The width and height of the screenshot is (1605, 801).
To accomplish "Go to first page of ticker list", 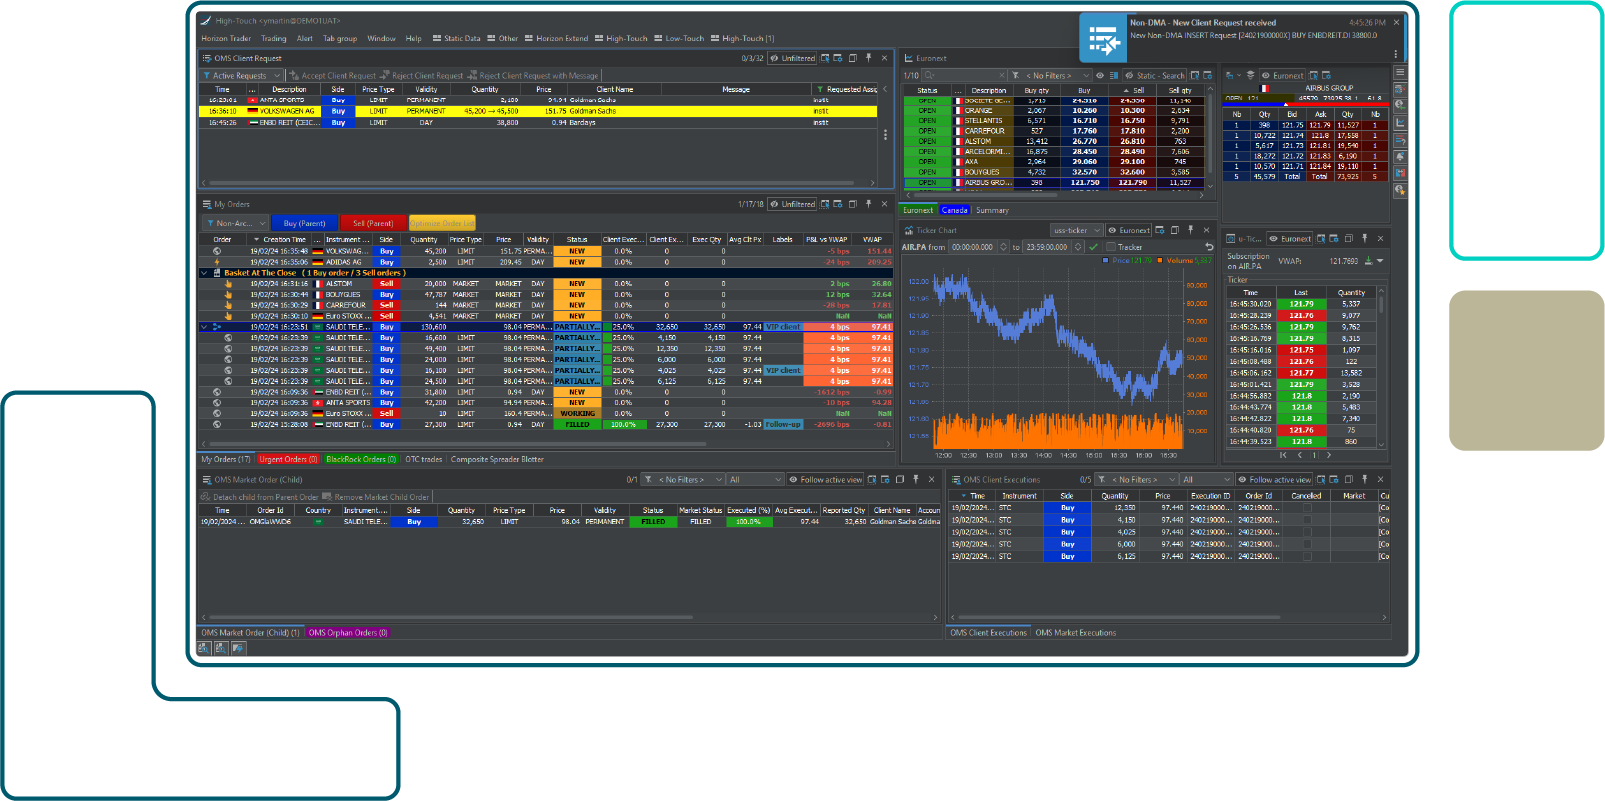I will tap(1283, 455).
